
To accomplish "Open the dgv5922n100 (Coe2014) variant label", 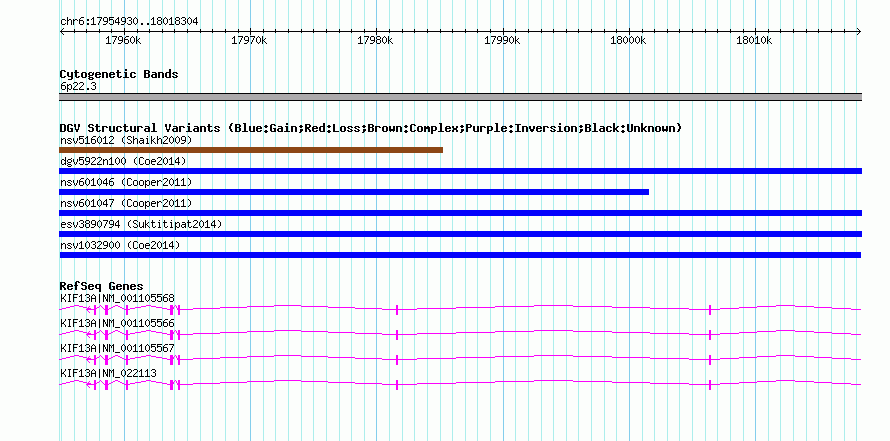I will click(x=123, y=161).
